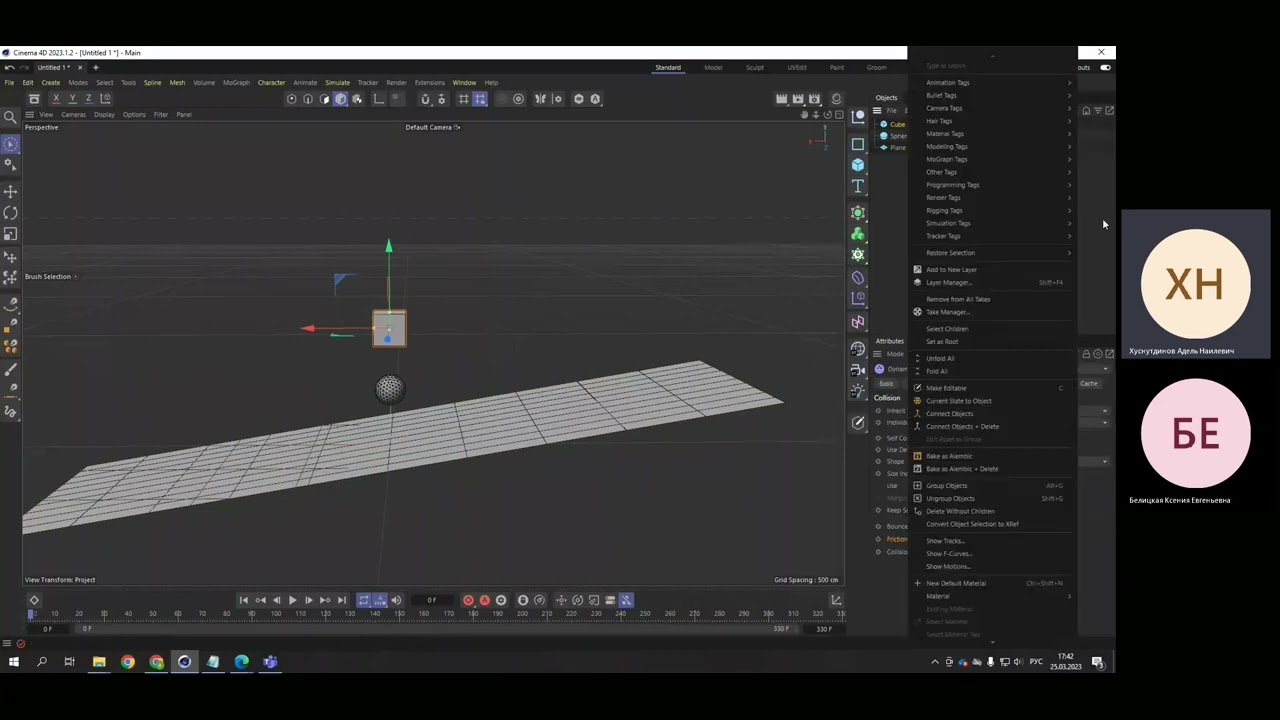
Task: Toggle timeline sound speaker icon
Action: [396, 600]
